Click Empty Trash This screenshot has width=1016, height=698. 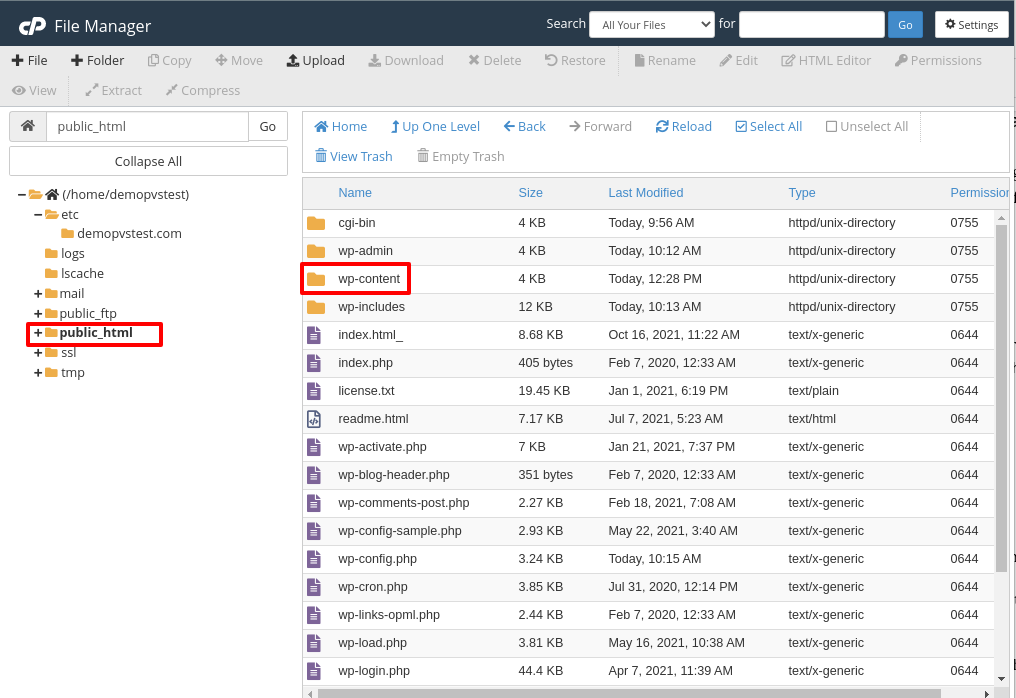[461, 156]
